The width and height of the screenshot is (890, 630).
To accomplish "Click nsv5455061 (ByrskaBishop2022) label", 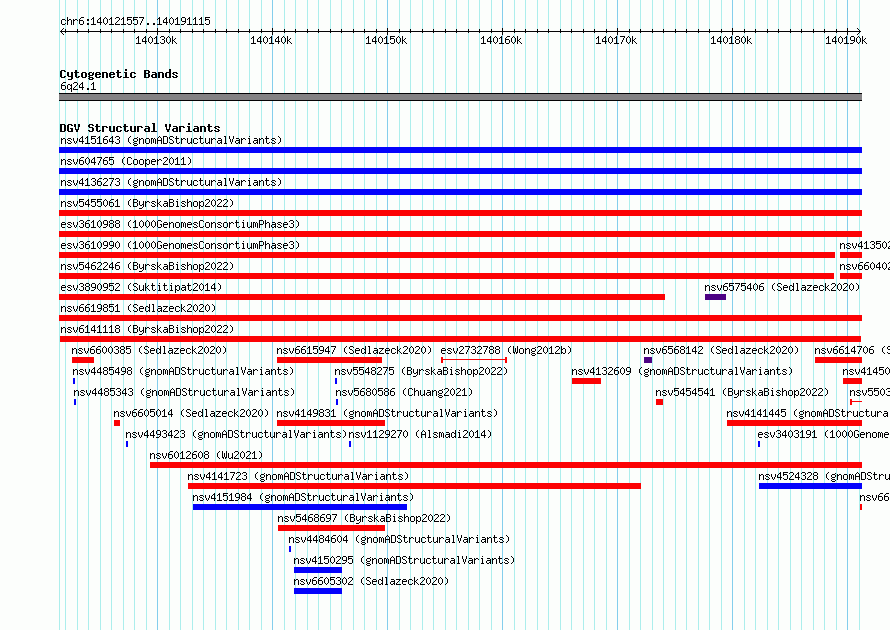I will (x=147, y=203).
